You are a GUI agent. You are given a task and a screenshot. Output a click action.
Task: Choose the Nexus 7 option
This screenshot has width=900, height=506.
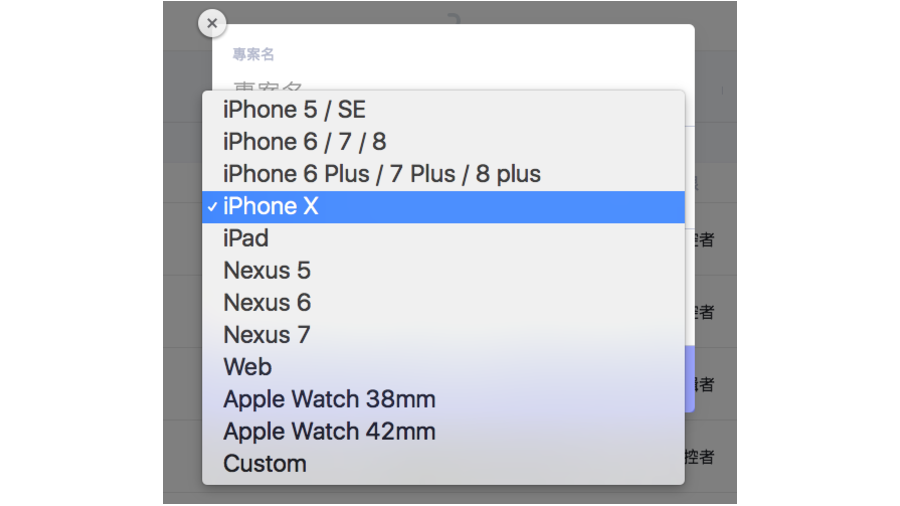coord(443,335)
